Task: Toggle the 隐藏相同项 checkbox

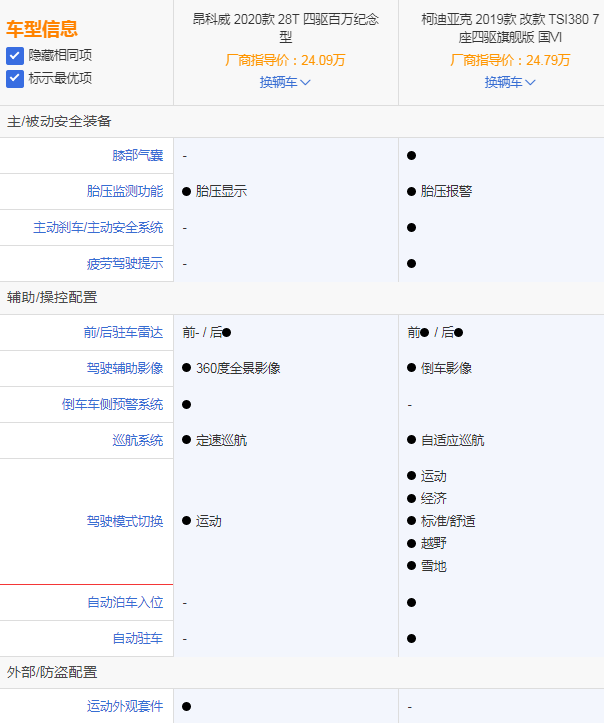Action: pyautogui.click(x=15, y=56)
